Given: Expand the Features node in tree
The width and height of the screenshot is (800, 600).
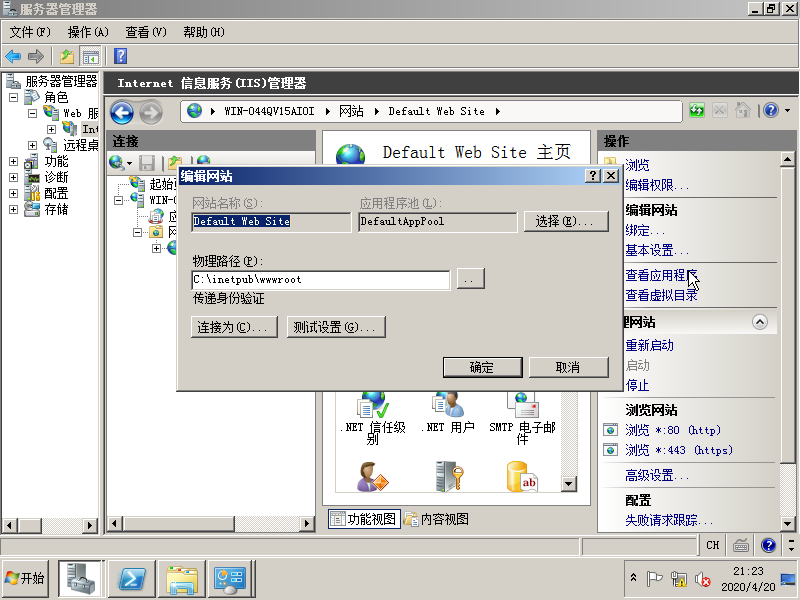Looking at the screenshot, I should pos(14,161).
